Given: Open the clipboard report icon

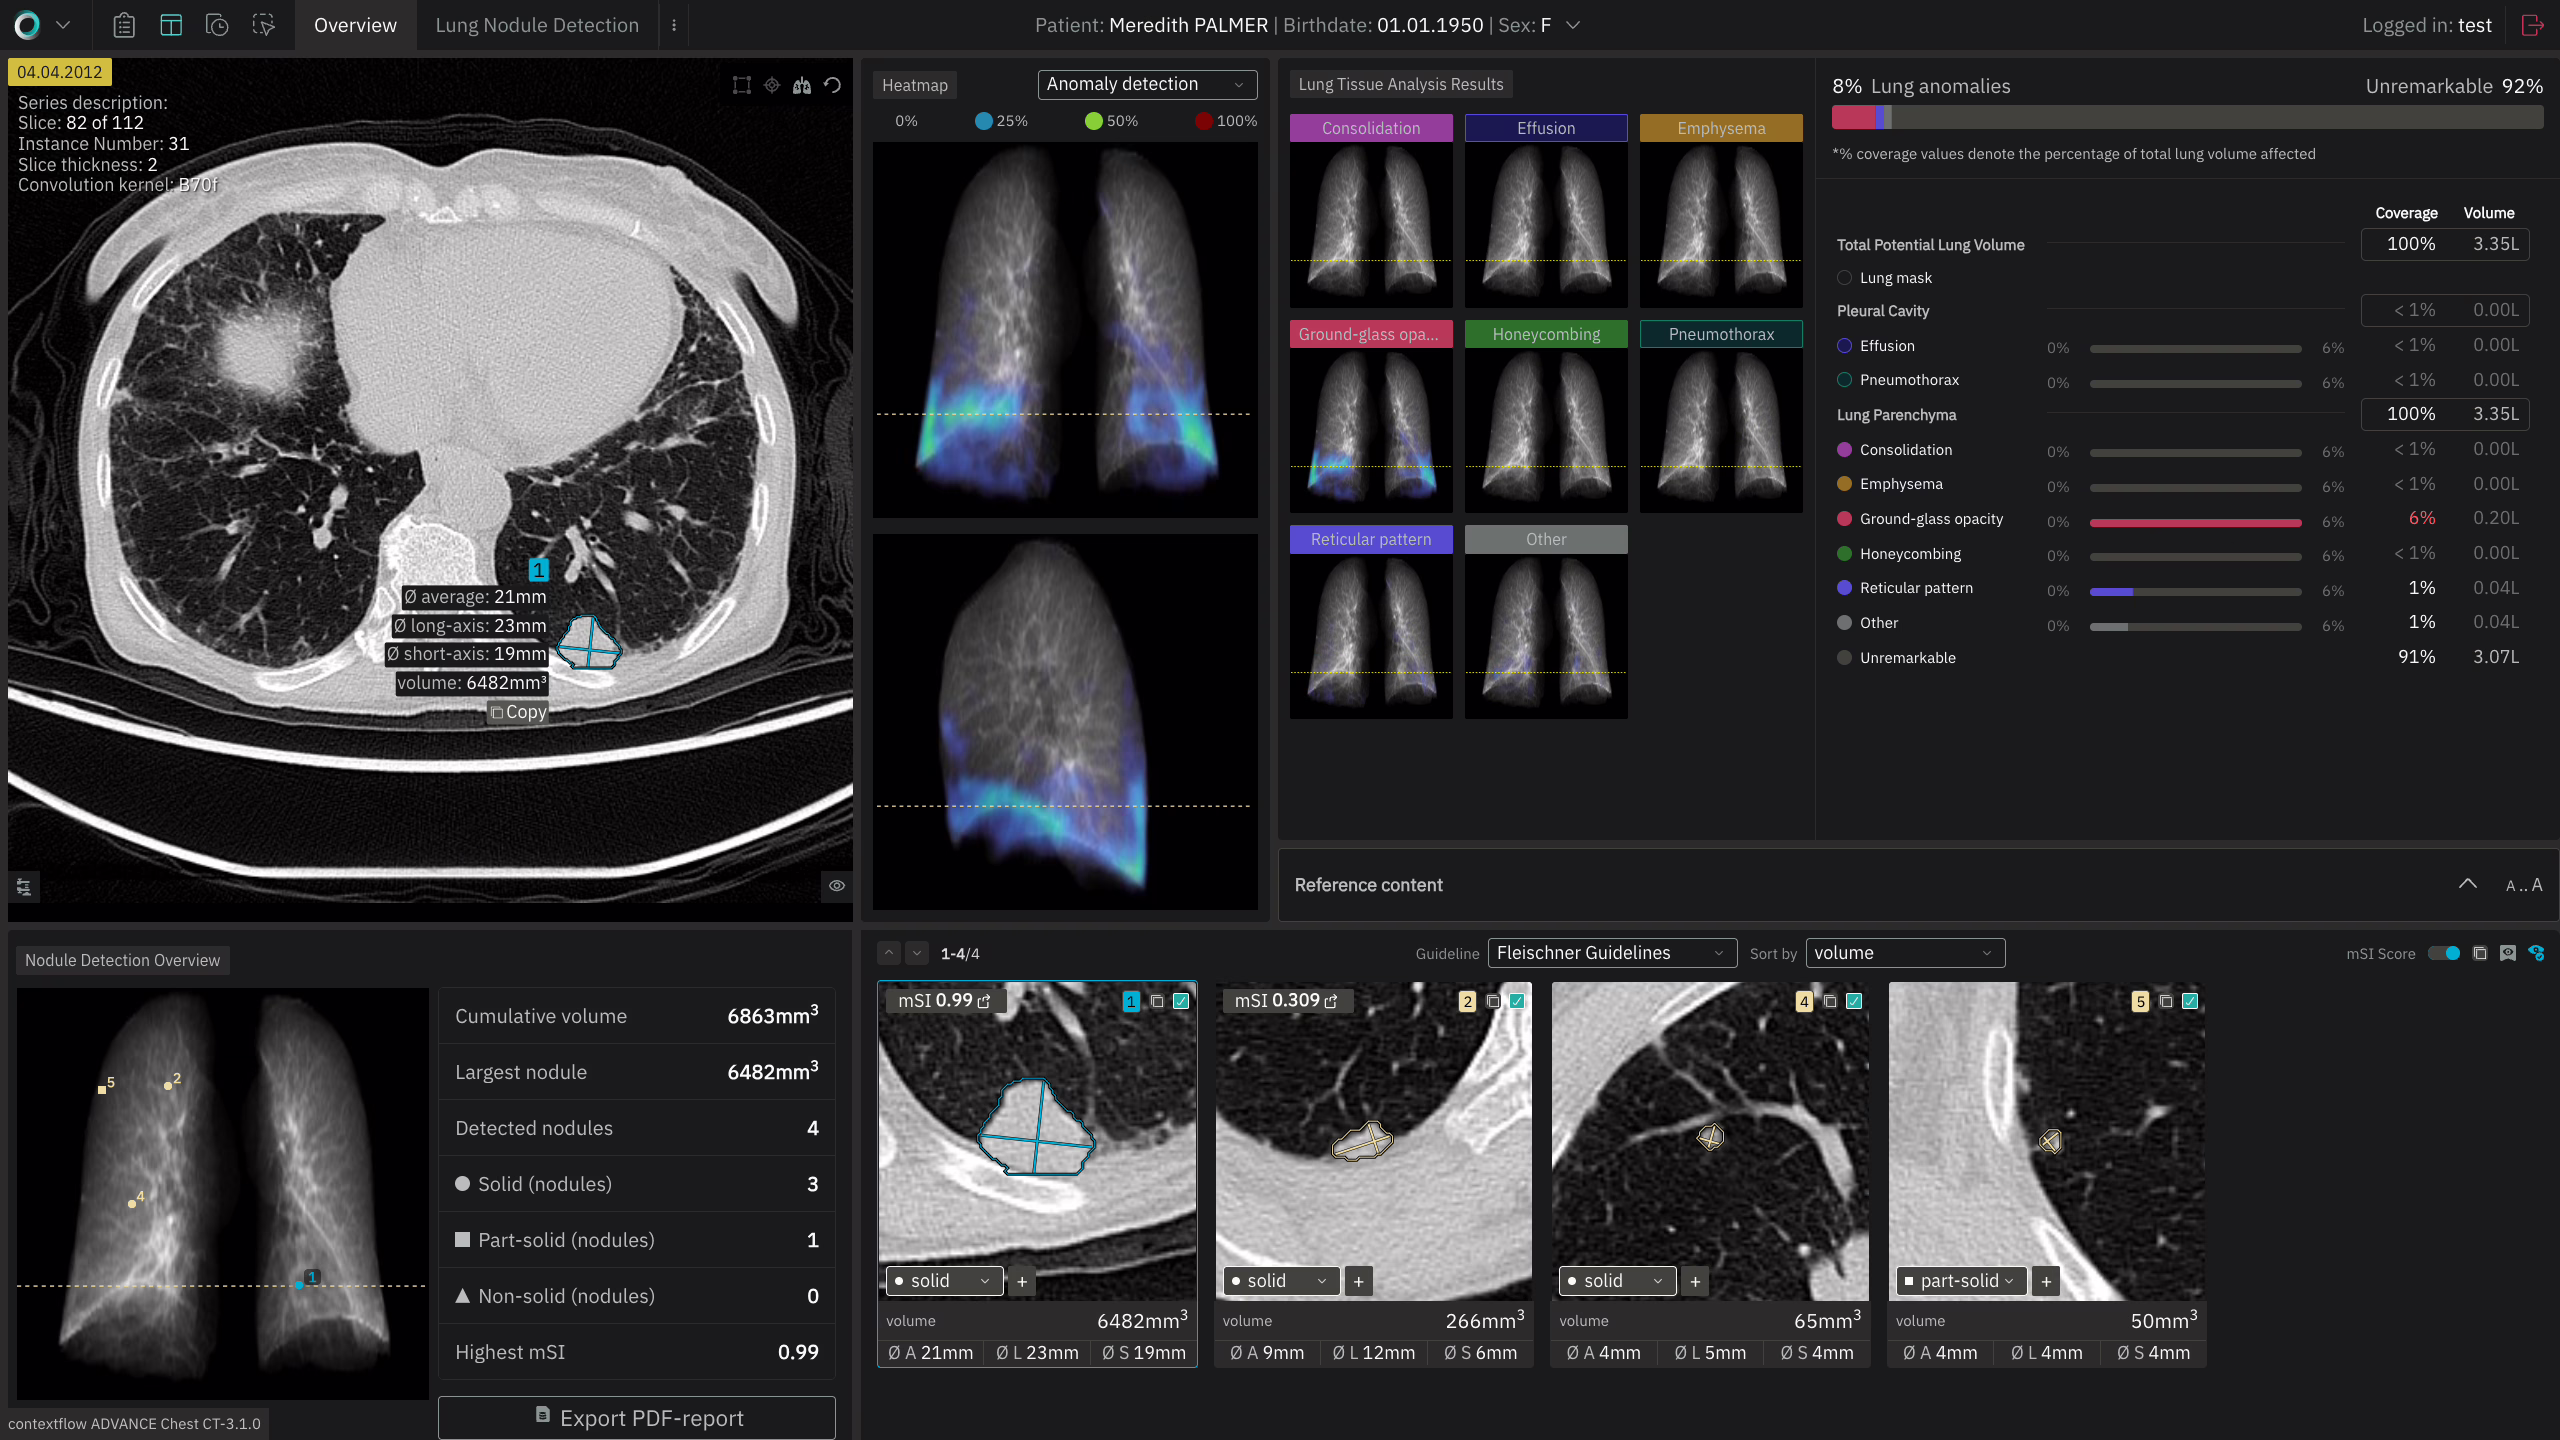Looking at the screenshot, I should (x=124, y=25).
